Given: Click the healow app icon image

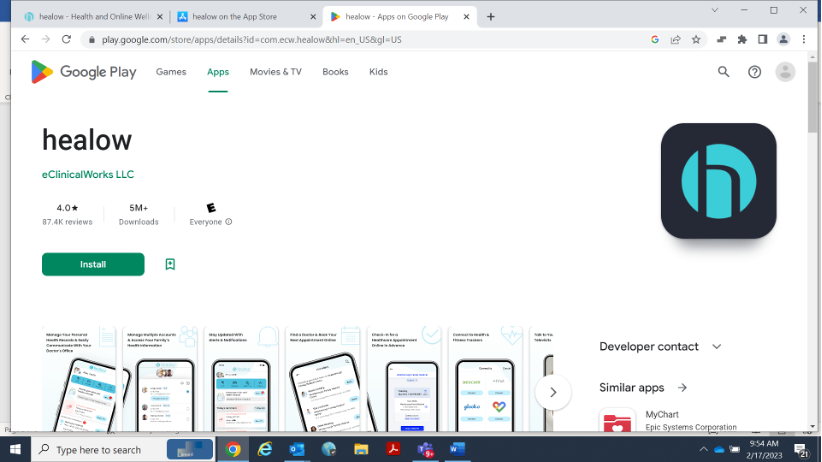Looking at the screenshot, I should tap(718, 181).
